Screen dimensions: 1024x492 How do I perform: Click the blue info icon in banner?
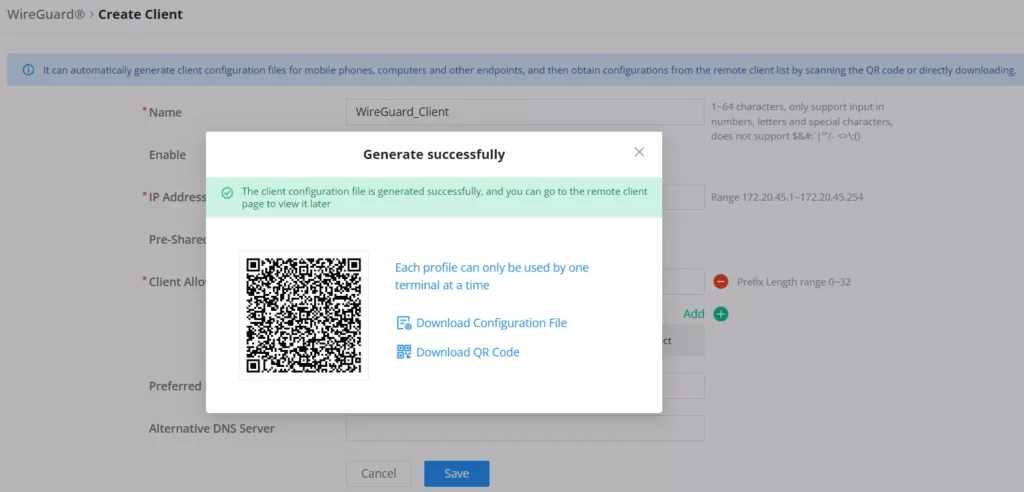coord(28,70)
